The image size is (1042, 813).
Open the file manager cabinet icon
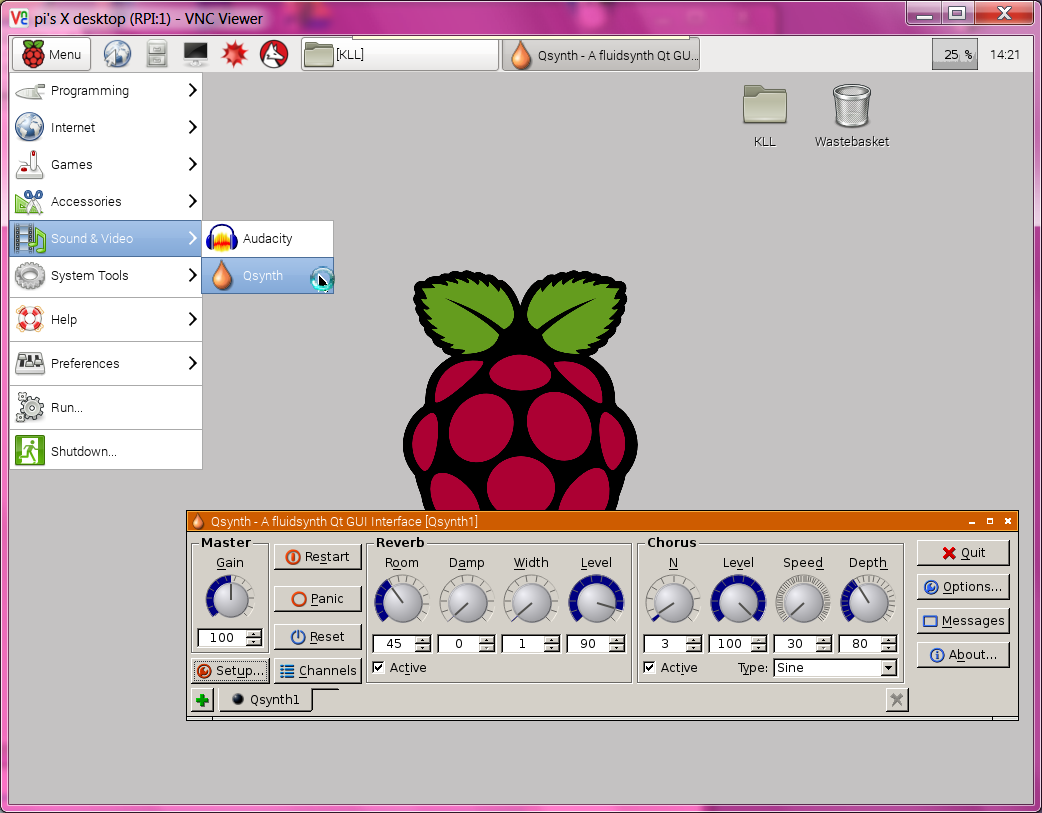coord(157,54)
